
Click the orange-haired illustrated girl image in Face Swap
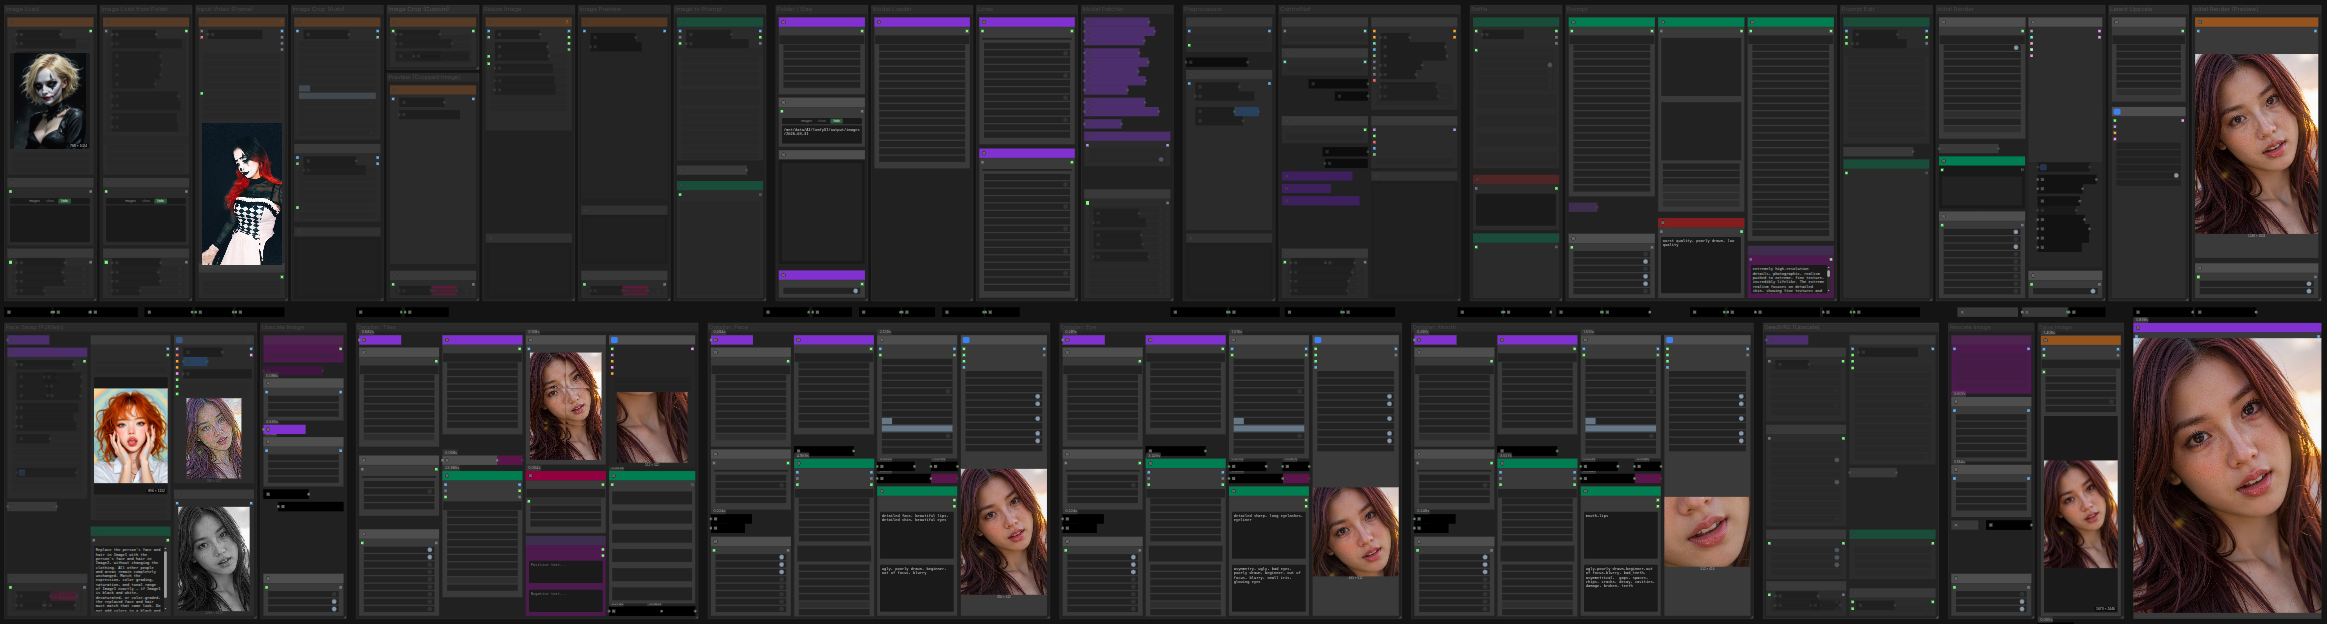[130, 436]
